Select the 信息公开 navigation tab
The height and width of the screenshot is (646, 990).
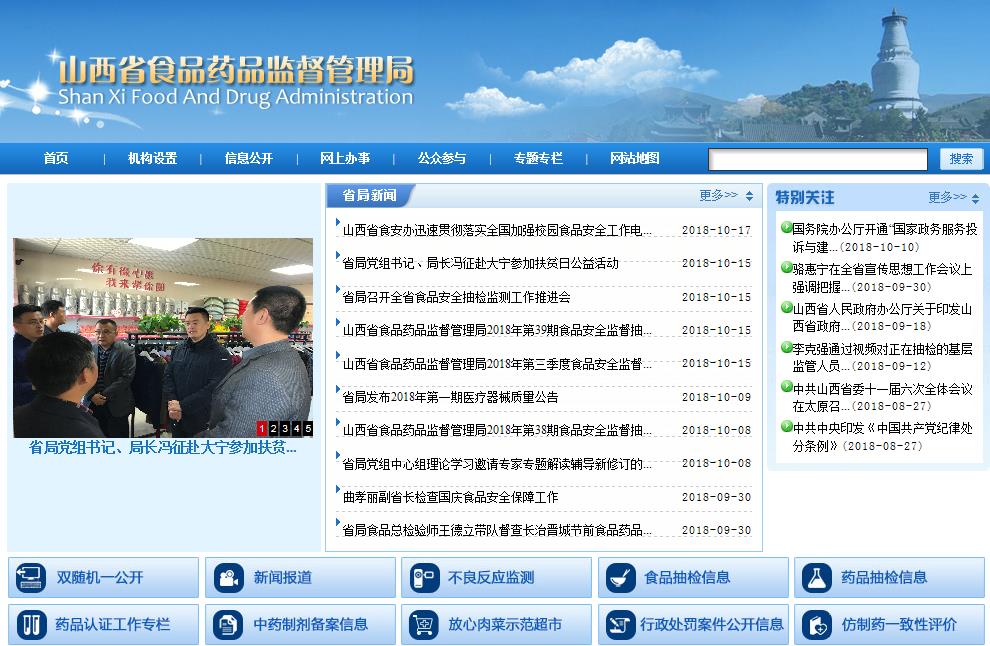(247, 159)
